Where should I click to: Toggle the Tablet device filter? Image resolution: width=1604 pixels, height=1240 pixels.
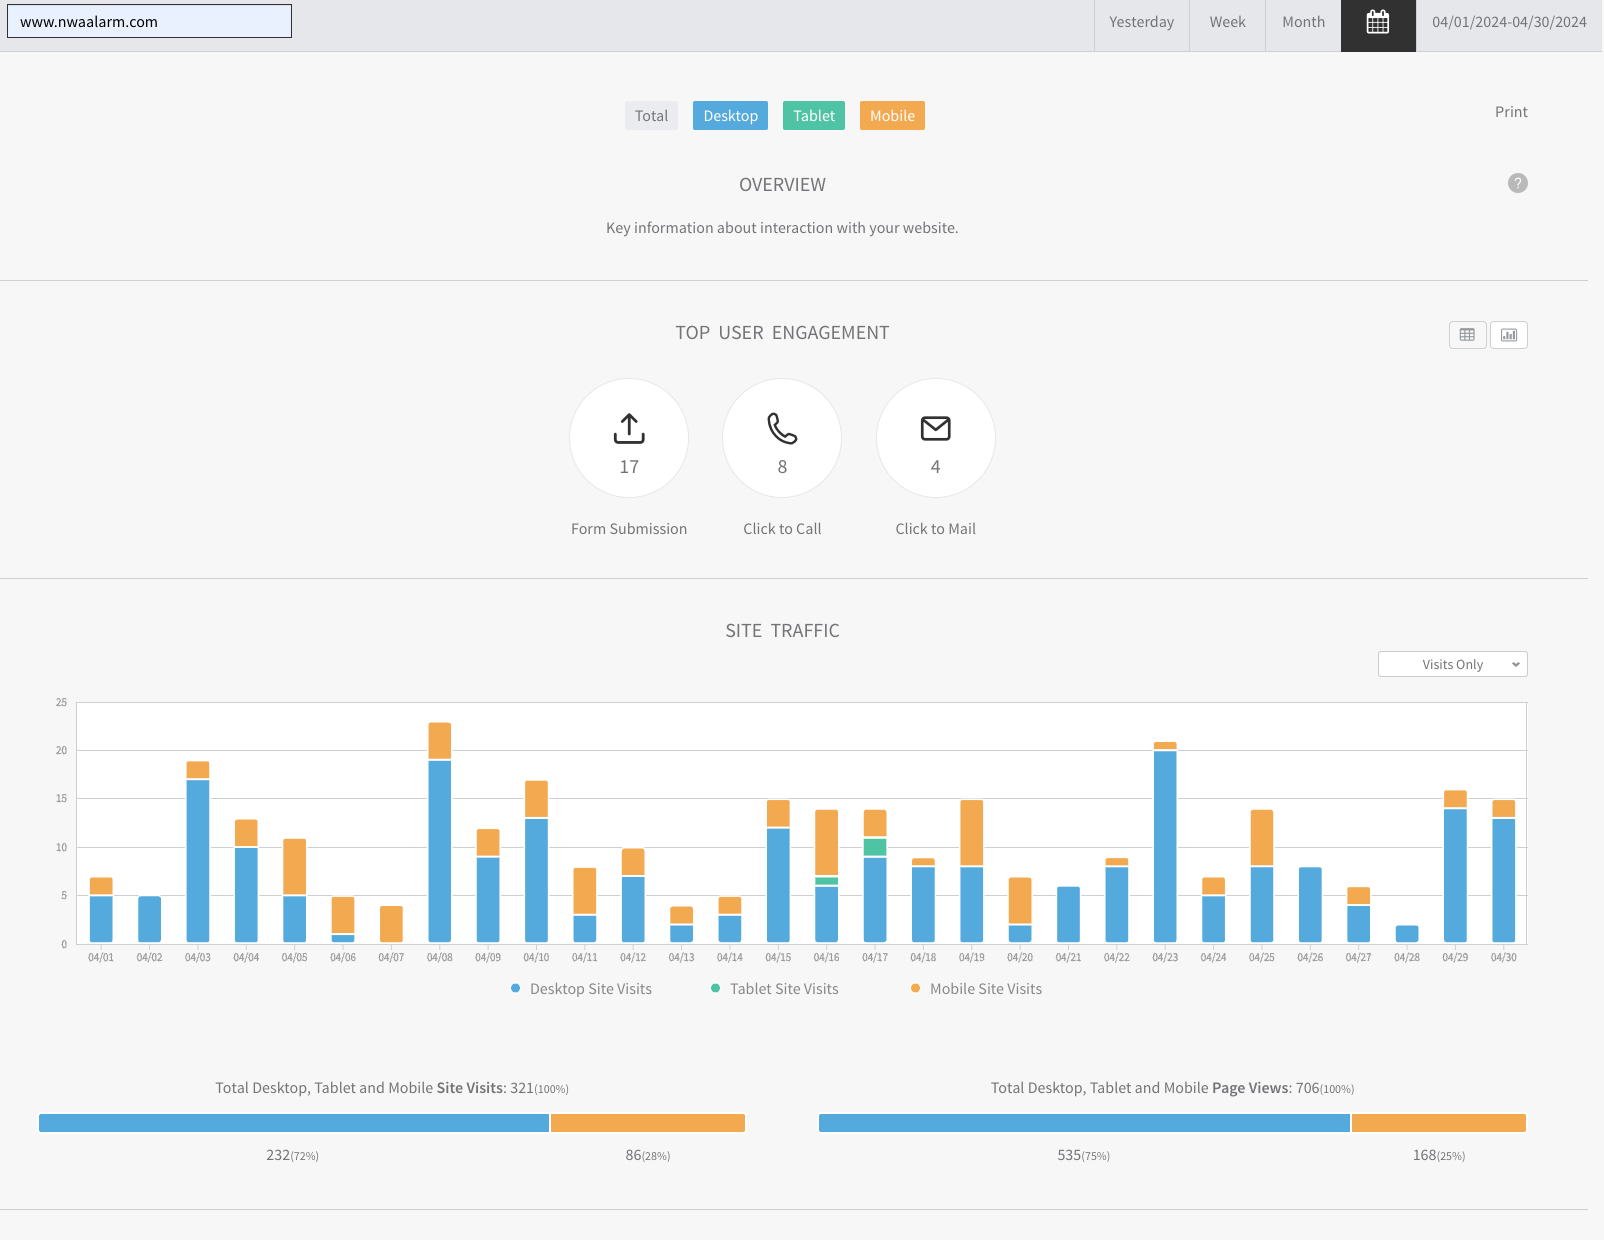(x=814, y=116)
